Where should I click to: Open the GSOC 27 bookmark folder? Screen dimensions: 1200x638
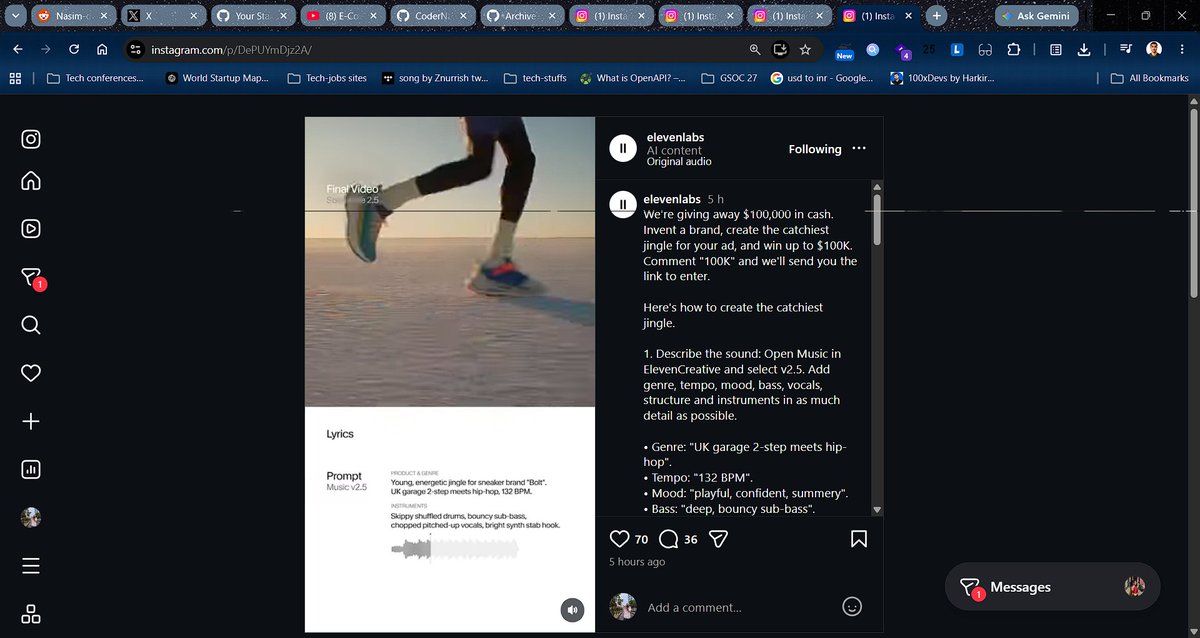[x=729, y=78]
